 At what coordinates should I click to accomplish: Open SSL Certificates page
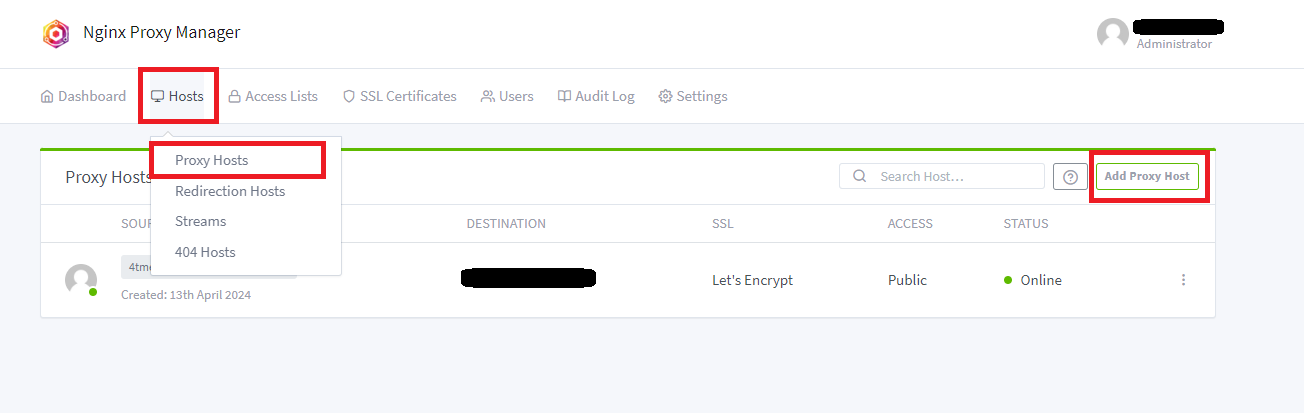tap(399, 96)
